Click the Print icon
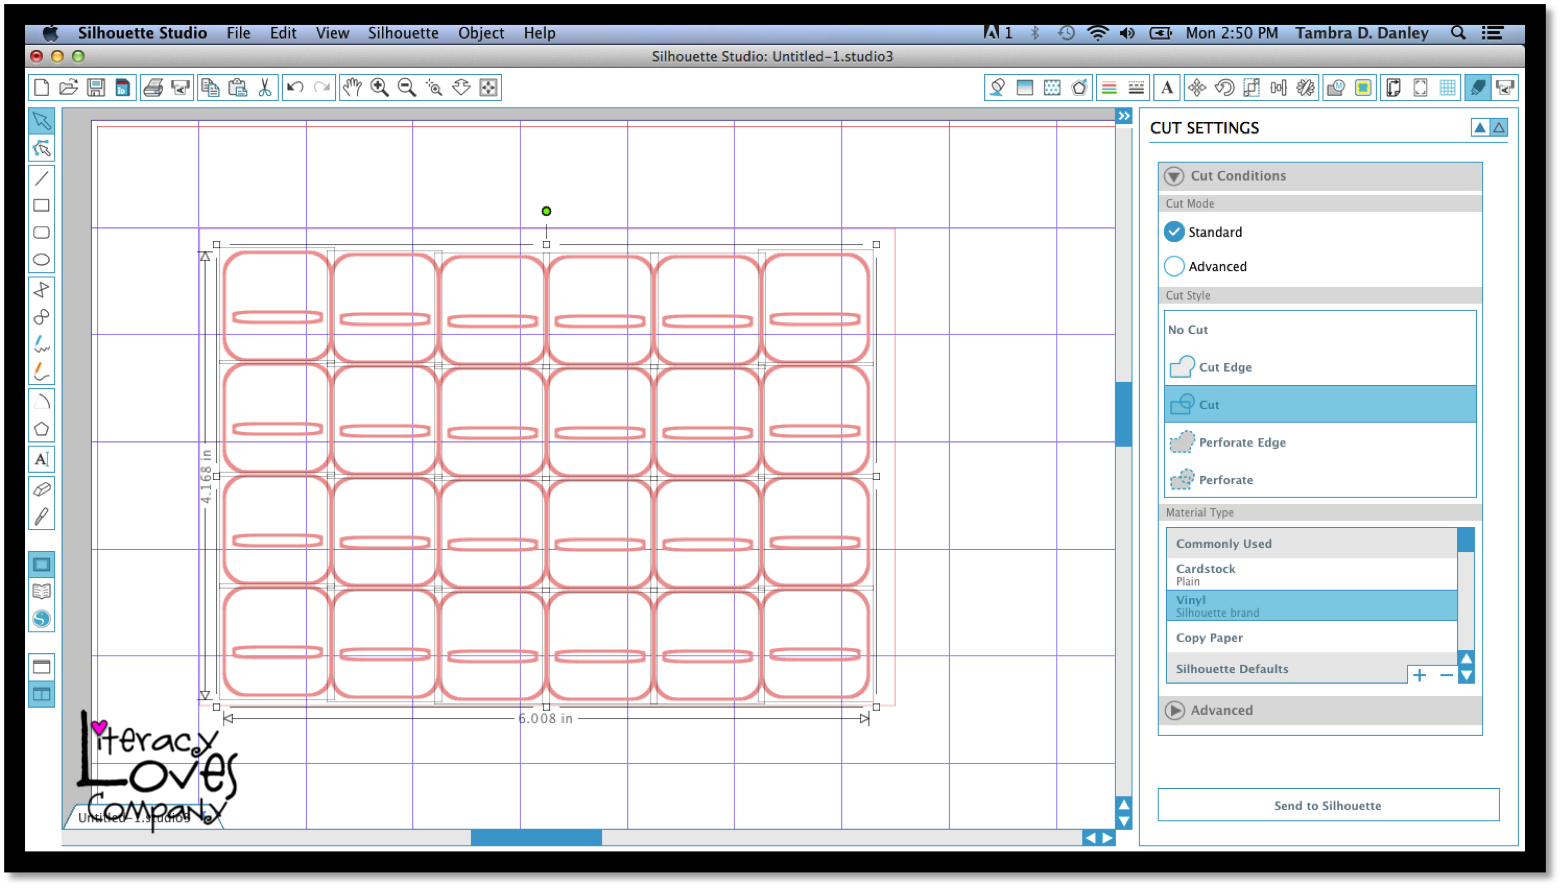Viewport: 1562px width, 888px height. (153, 88)
